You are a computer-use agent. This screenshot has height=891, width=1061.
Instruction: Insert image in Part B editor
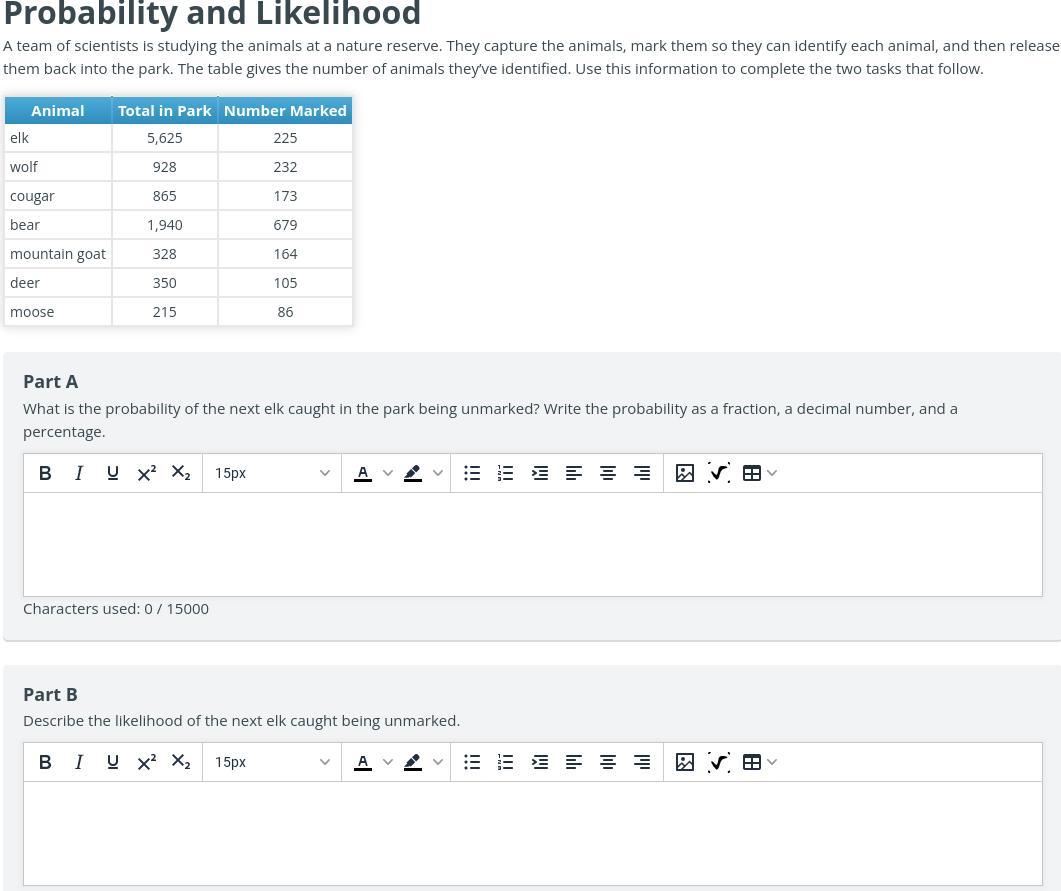coord(685,762)
